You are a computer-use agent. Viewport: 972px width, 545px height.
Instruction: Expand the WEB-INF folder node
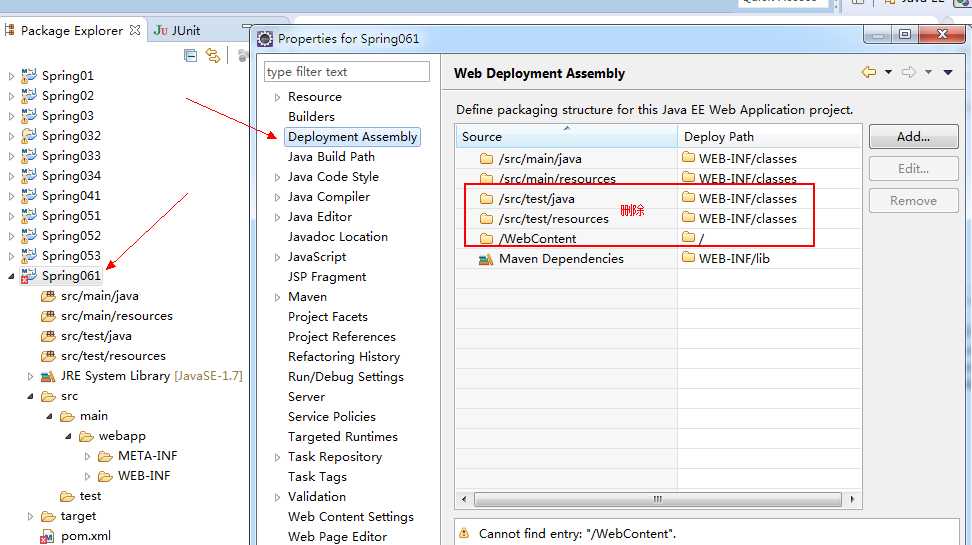pos(87,477)
